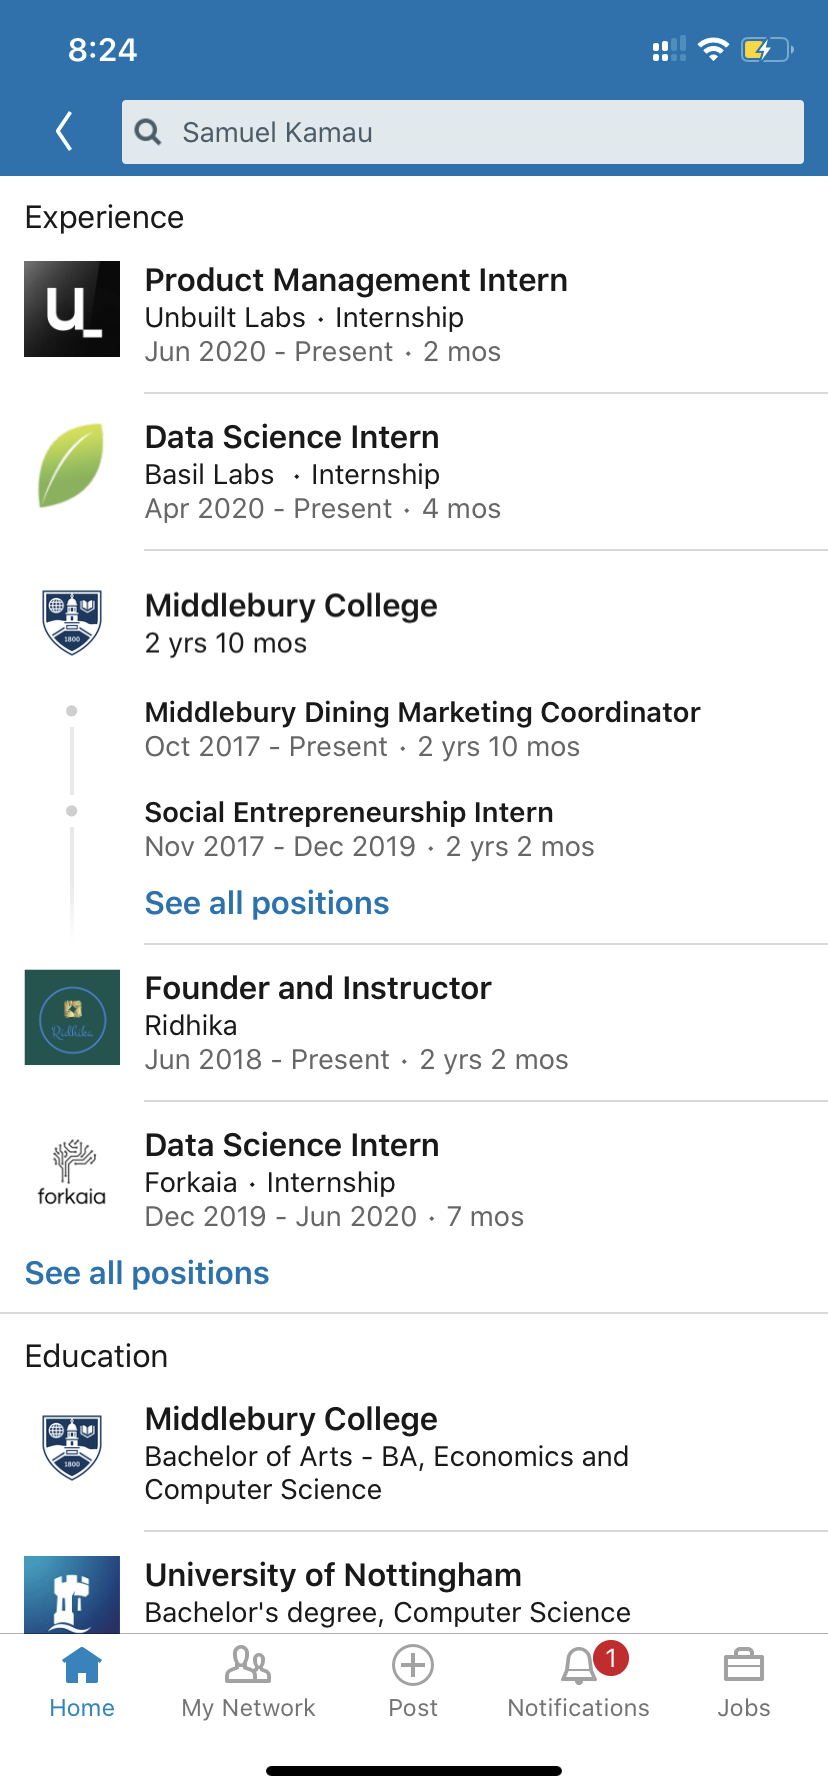
Task: Expand all positions in Experience section
Action: click(x=147, y=1273)
